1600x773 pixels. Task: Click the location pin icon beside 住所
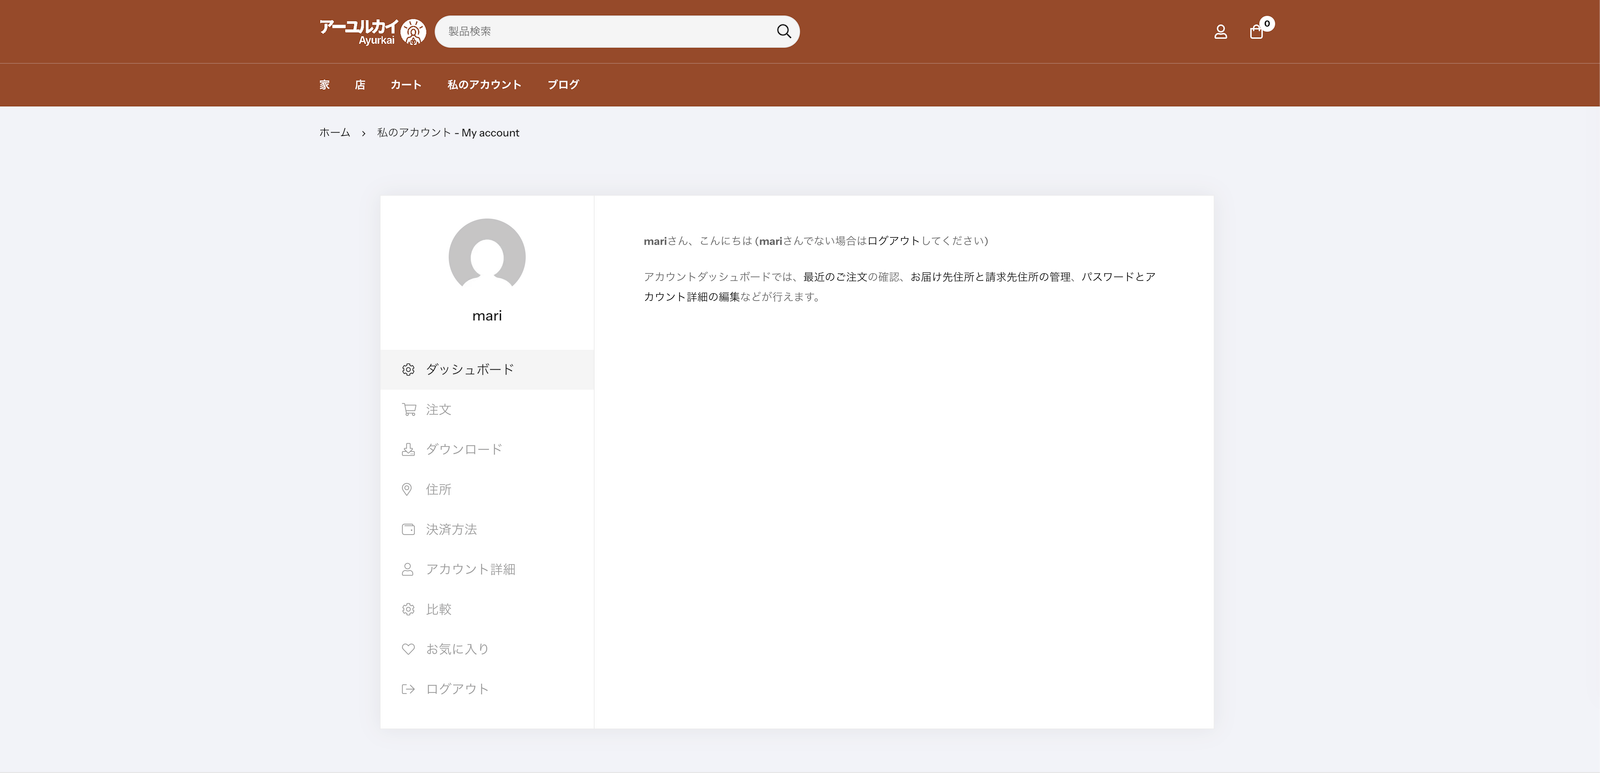pyautogui.click(x=407, y=490)
